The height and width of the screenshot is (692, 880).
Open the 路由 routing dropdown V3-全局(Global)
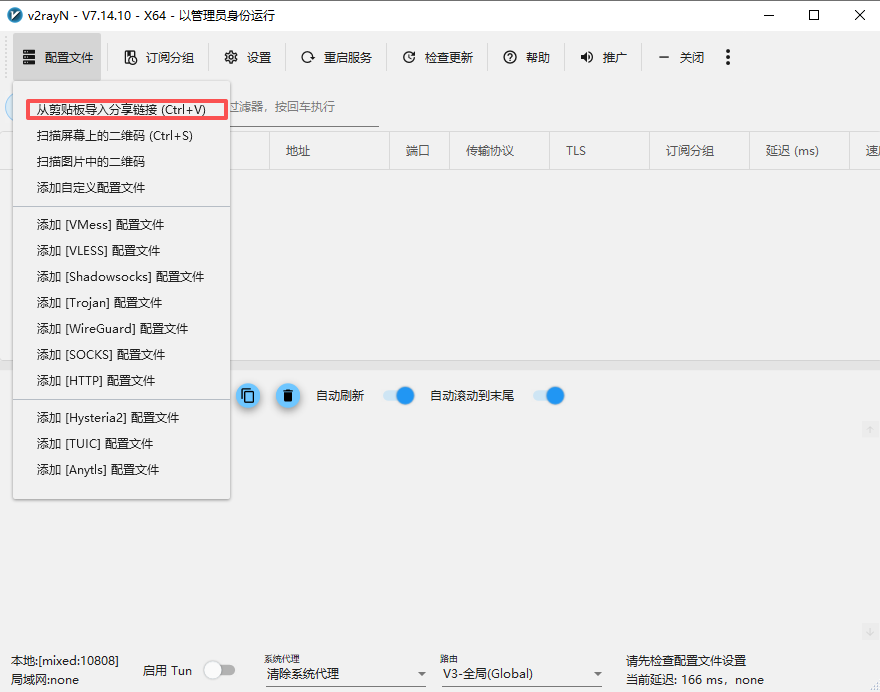pyautogui.click(x=522, y=674)
